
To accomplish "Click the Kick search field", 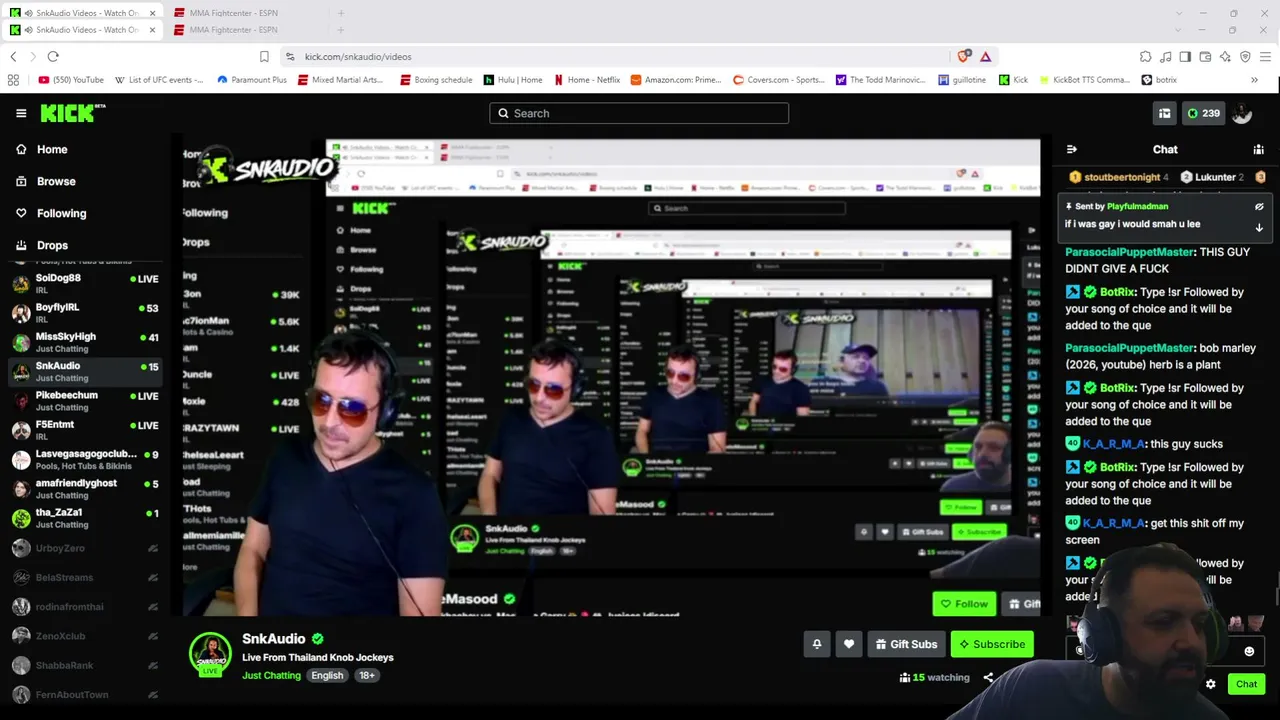I will tap(639, 113).
